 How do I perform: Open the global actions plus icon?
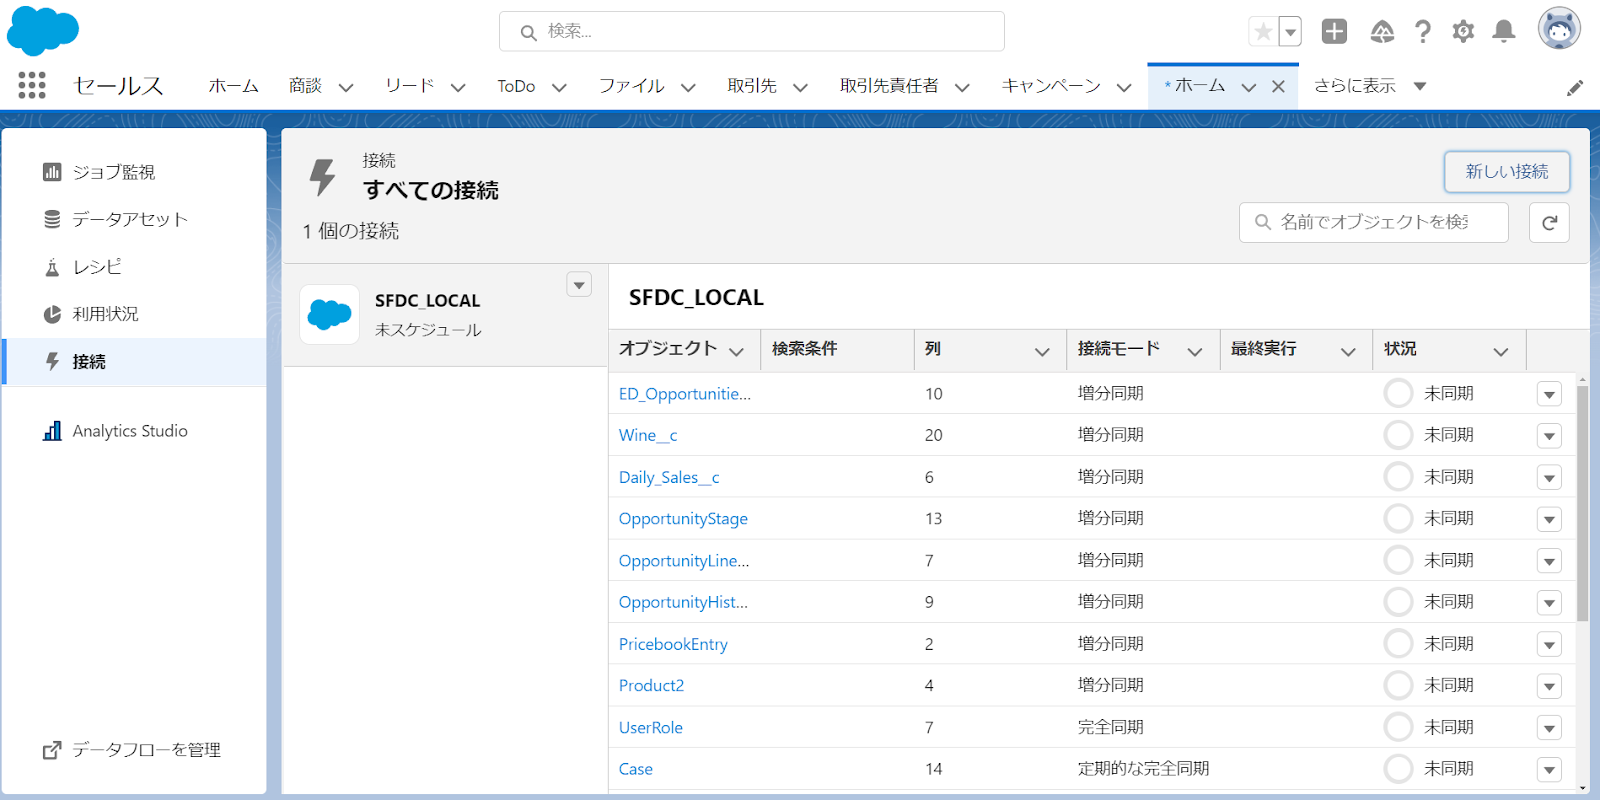tap(1334, 32)
